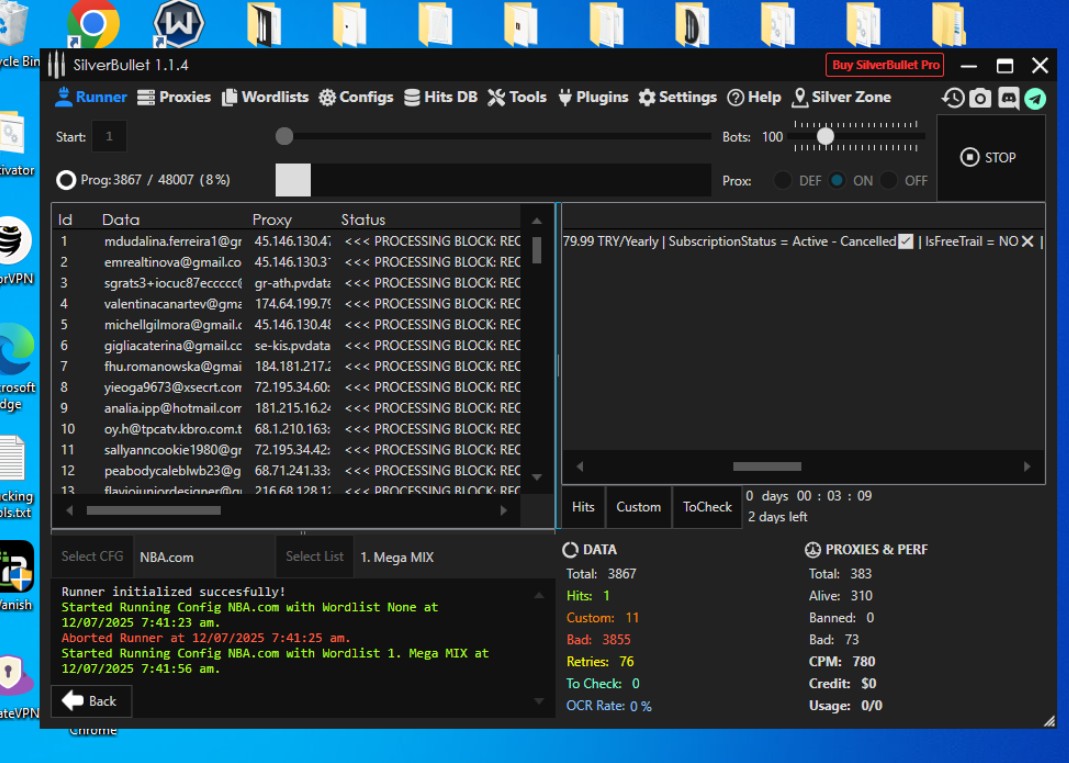1069x763 pixels.
Task: Click Select CFG
Action: point(92,556)
